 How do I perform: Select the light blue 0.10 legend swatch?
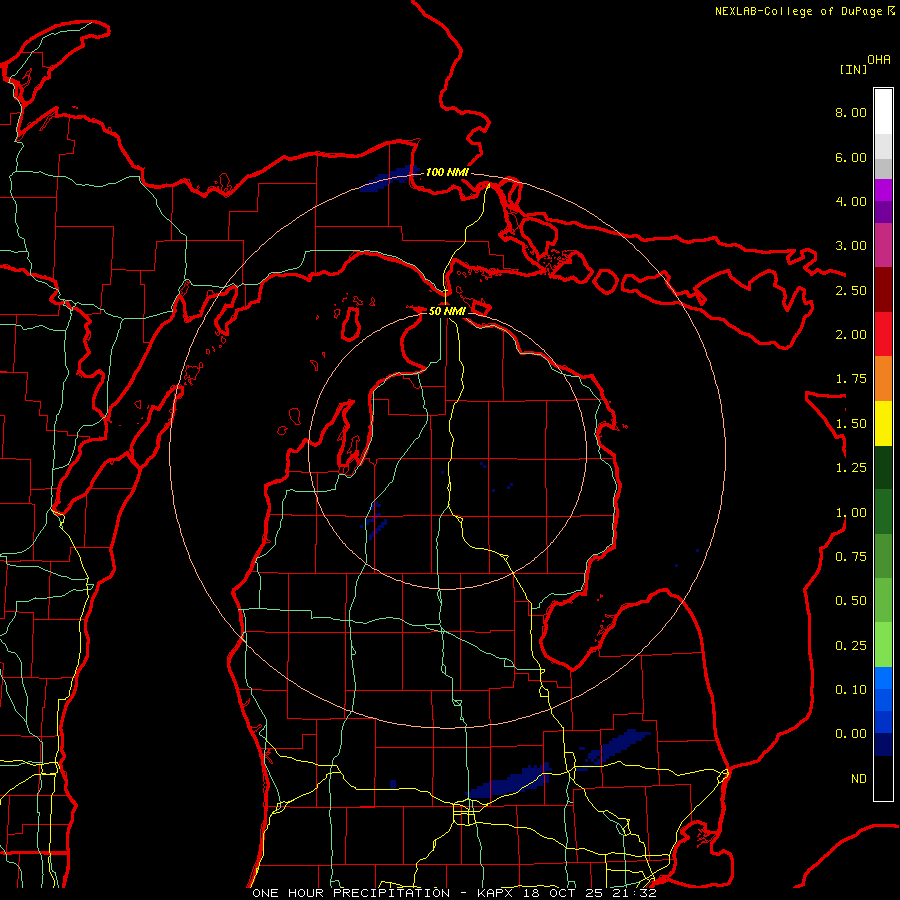point(883,678)
